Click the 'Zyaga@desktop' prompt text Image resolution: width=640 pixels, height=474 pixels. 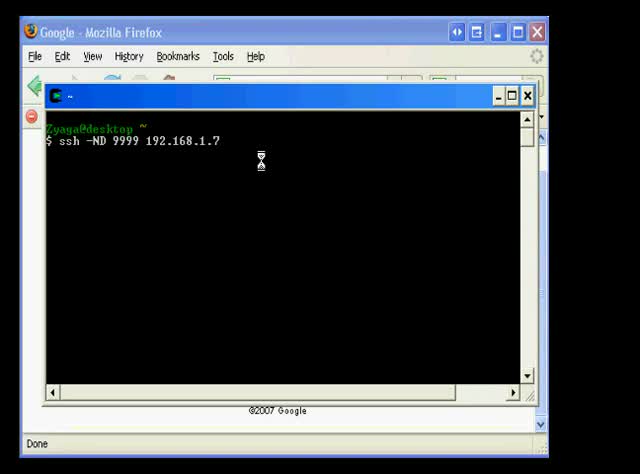click(x=89, y=129)
